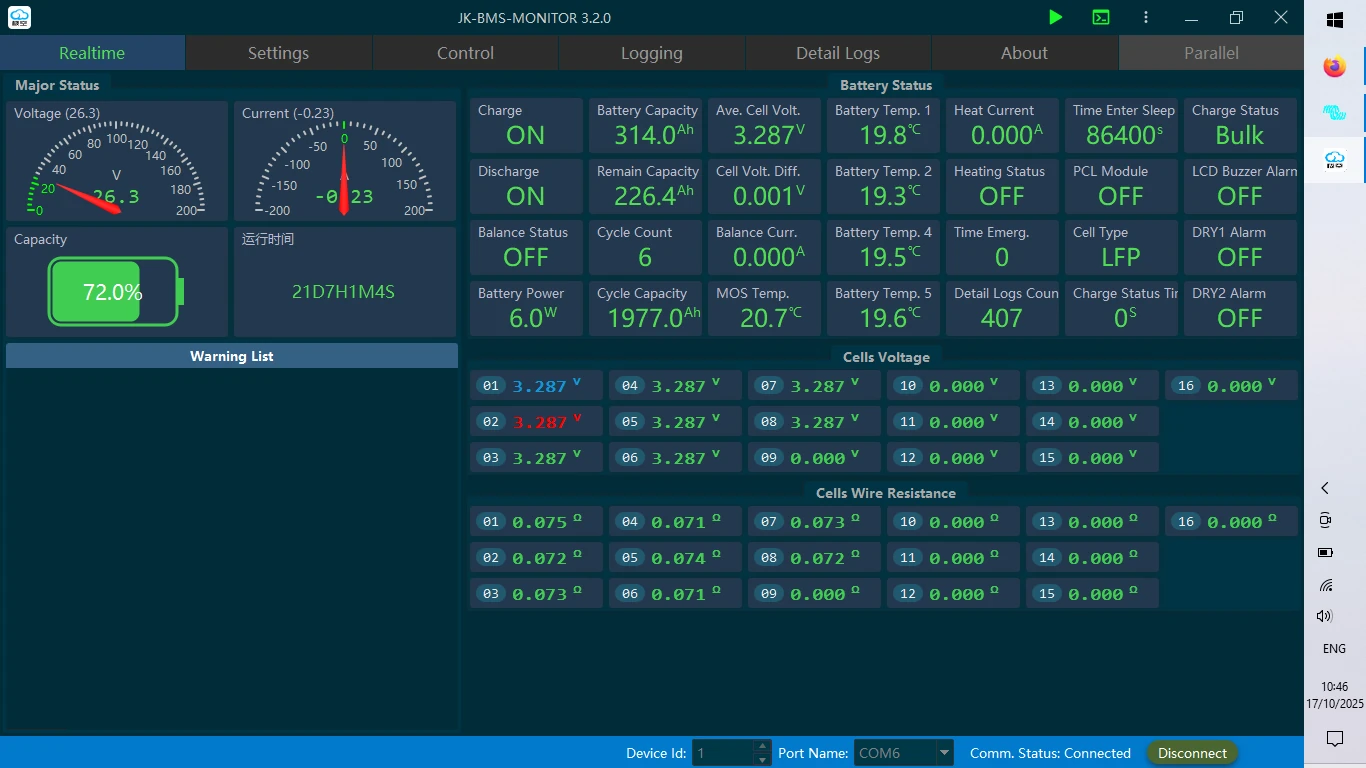1366x768 pixels.
Task: Click the Warning List header
Action: tap(232, 356)
